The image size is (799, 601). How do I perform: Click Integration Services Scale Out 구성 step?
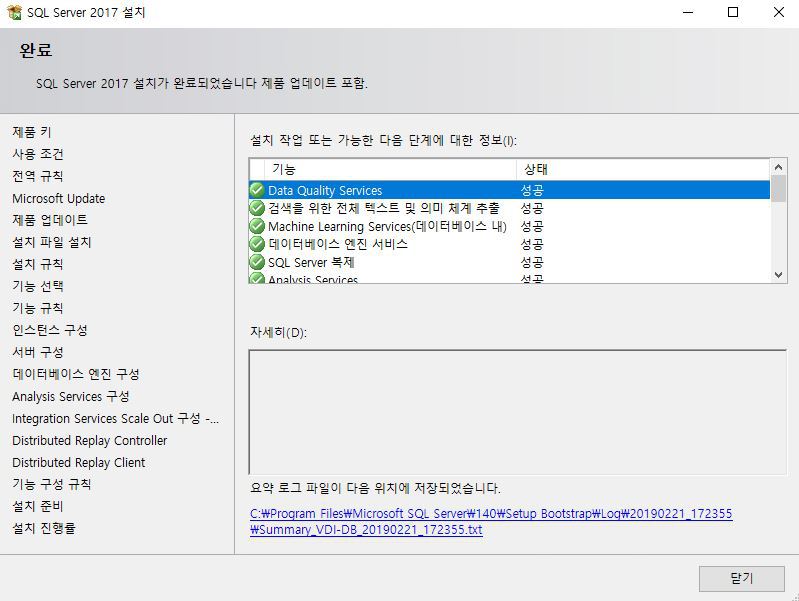[116, 419]
